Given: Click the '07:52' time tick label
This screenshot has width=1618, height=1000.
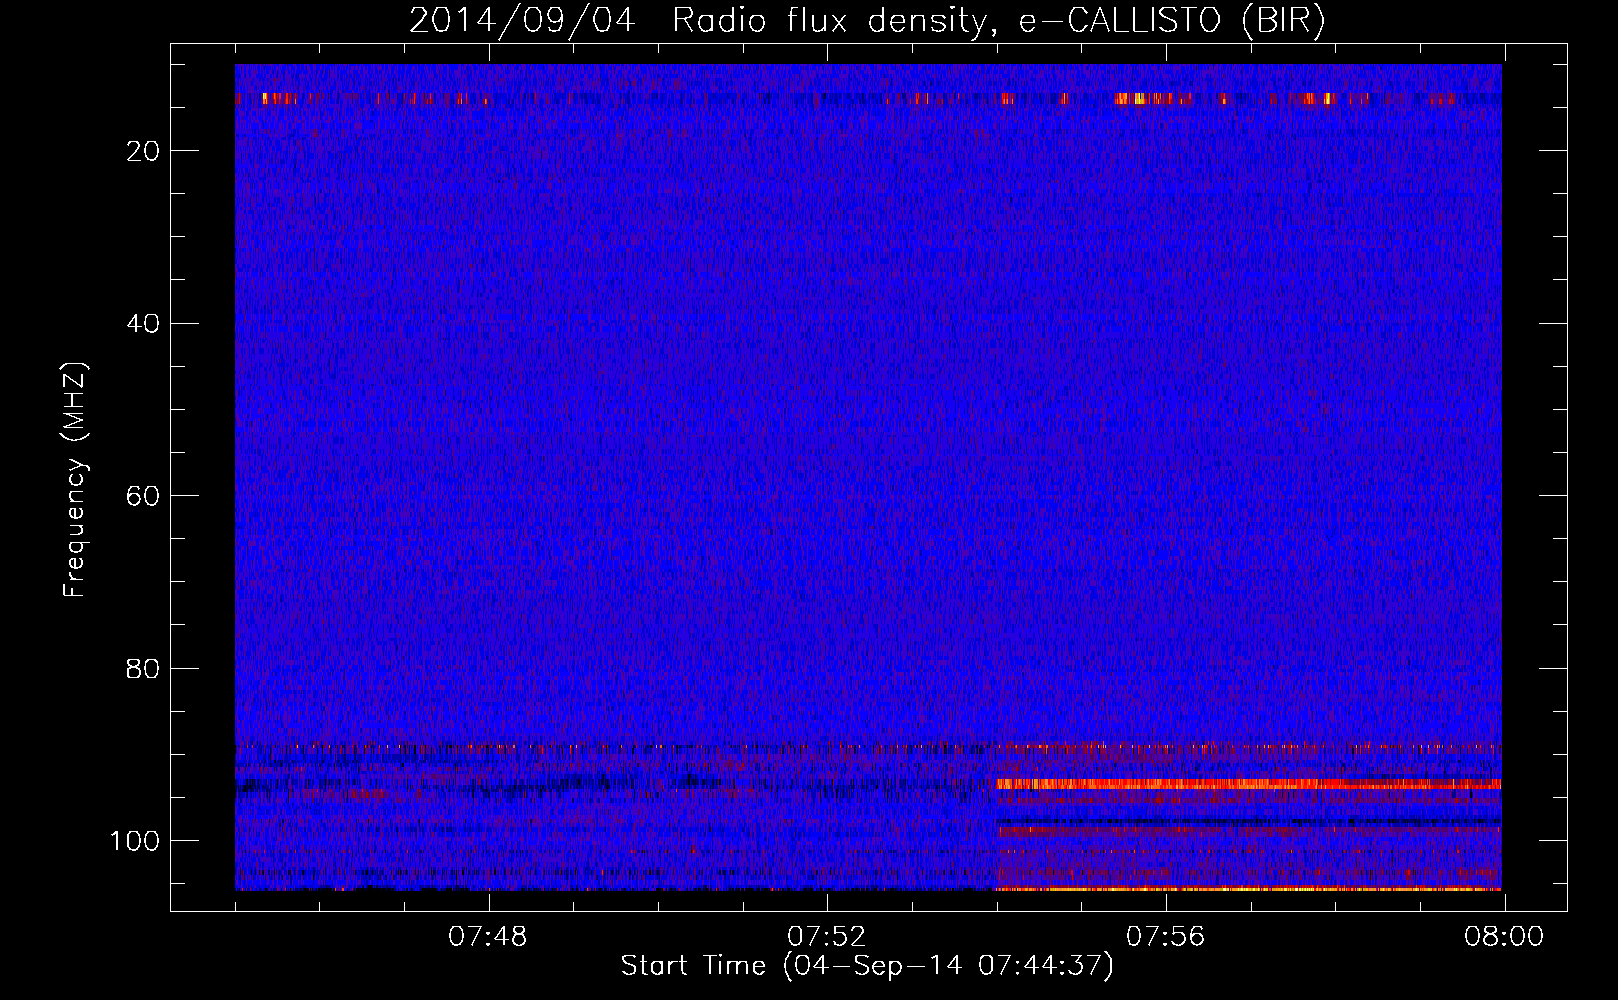Looking at the screenshot, I should click(827, 937).
